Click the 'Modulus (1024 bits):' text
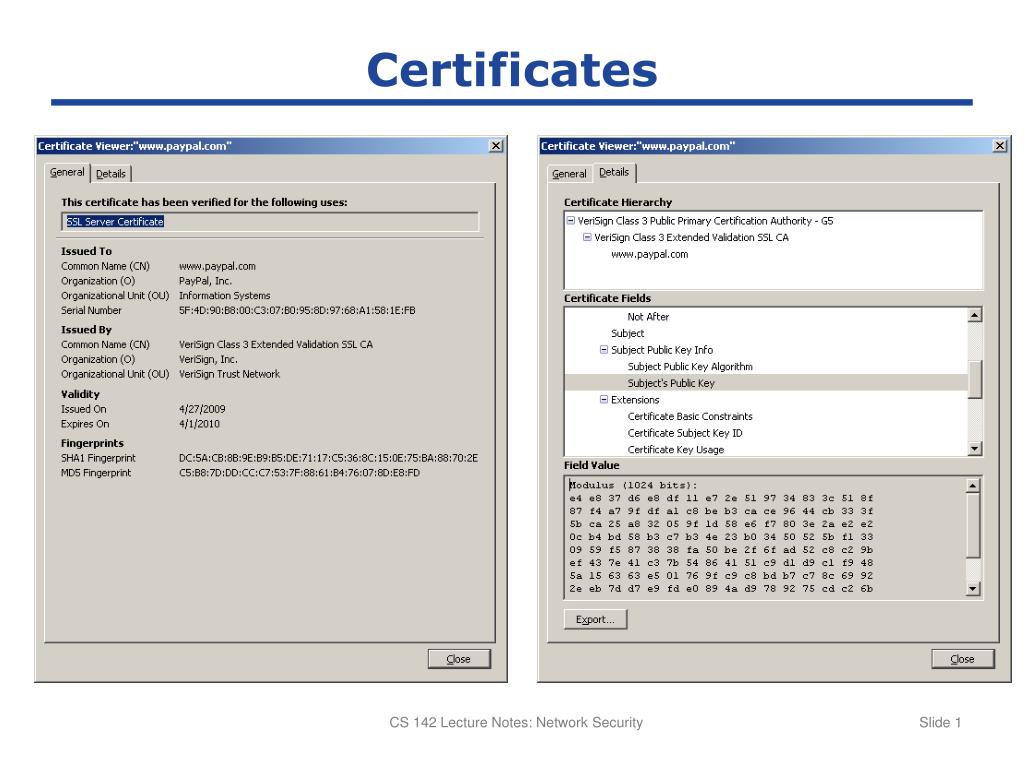Viewport: 1024px width, 768px height. pos(633,485)
